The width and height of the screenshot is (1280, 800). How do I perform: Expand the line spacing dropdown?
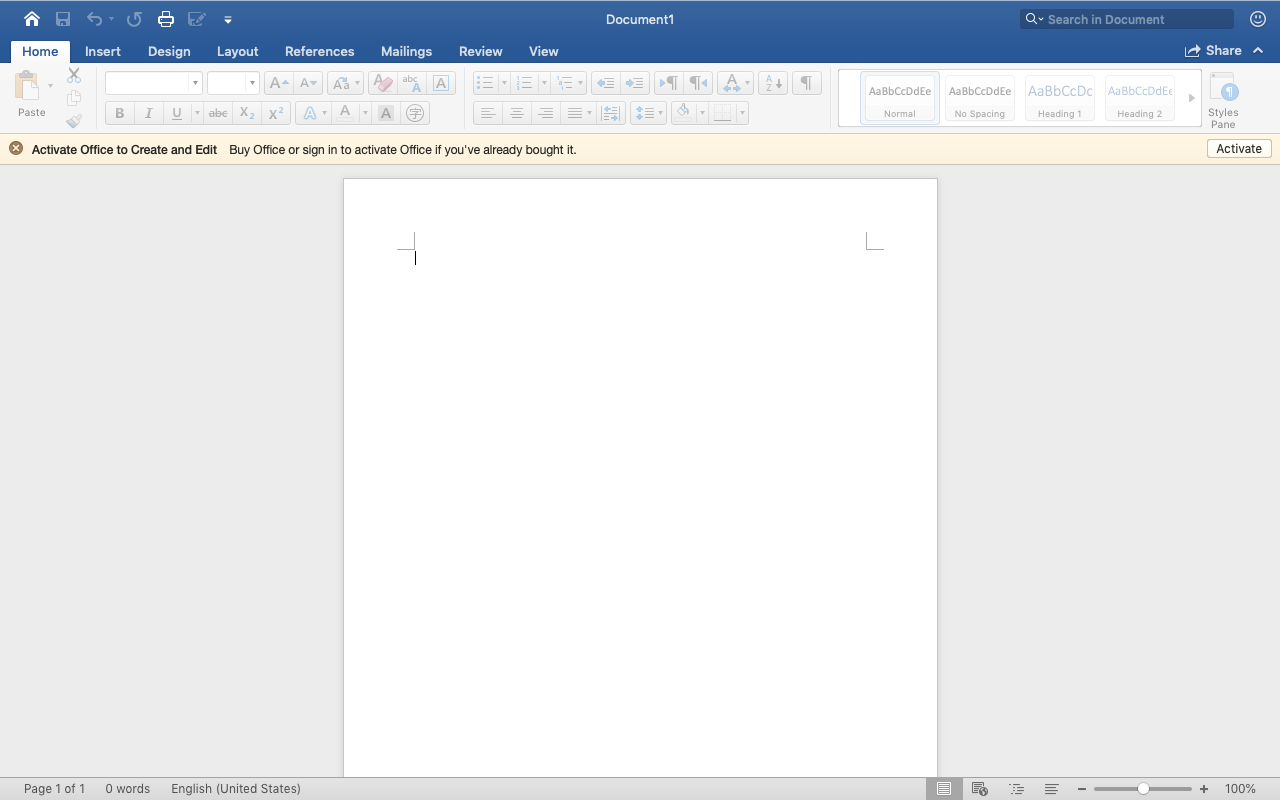tap(660, 113)
